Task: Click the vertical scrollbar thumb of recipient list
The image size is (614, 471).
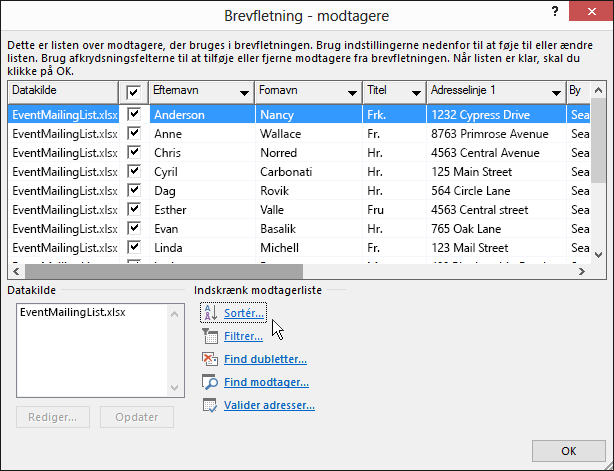Action: pyautogui.click(x=598, y=141)
